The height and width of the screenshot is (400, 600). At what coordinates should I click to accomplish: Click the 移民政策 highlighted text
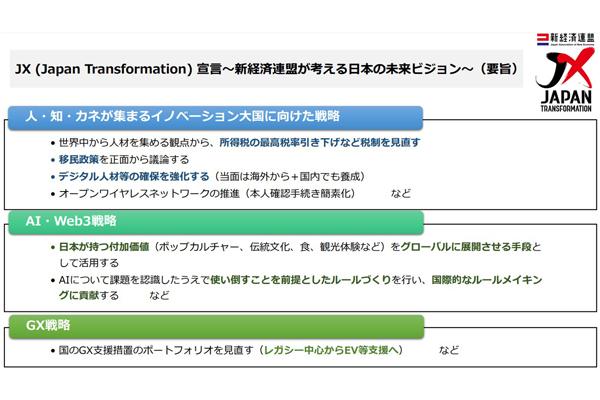tap(81, 159)
